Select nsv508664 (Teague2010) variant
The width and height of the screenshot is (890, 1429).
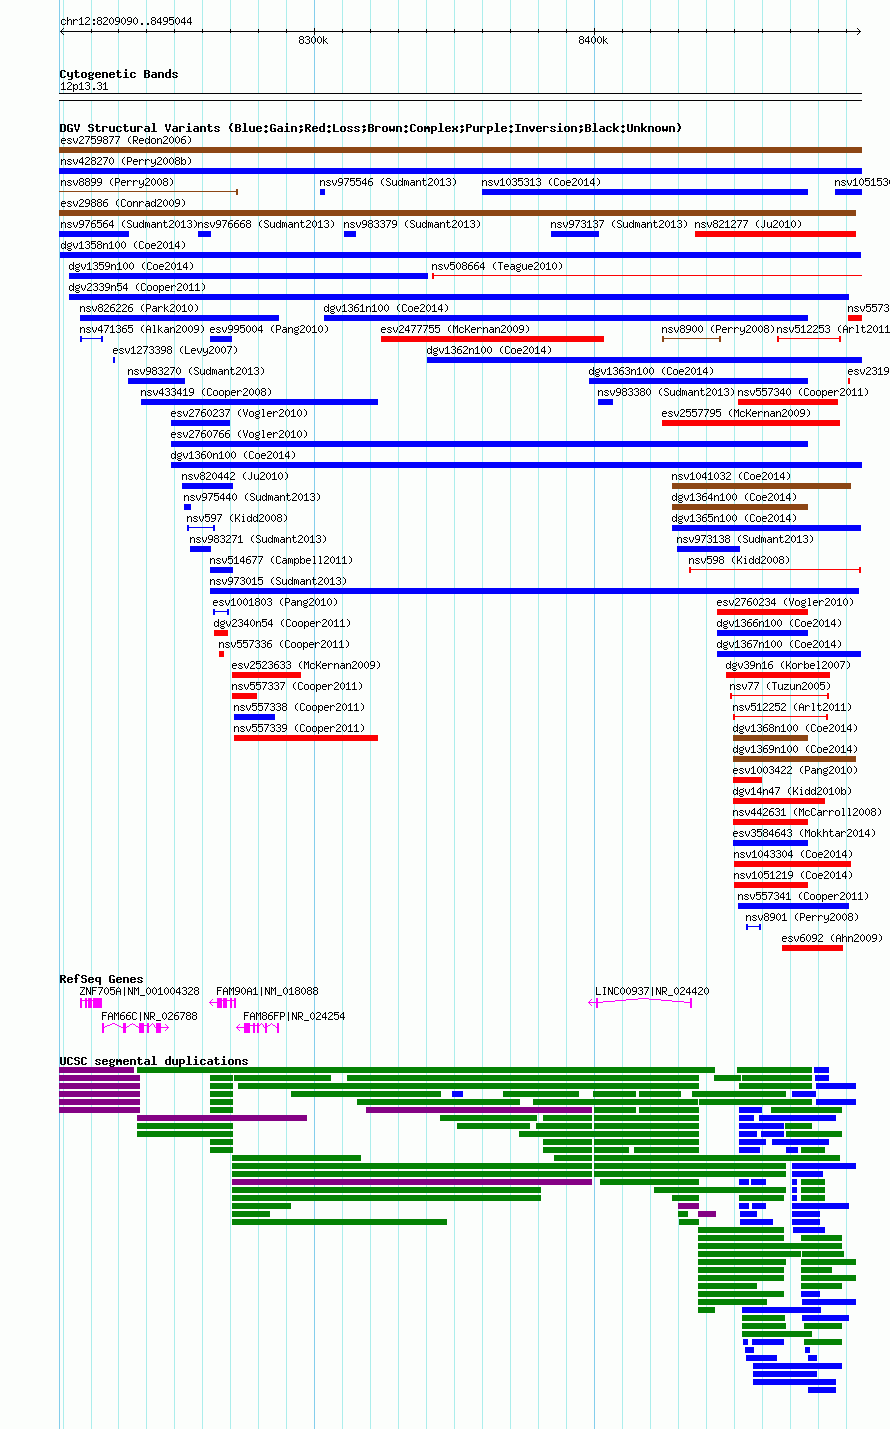pos(498,266)
